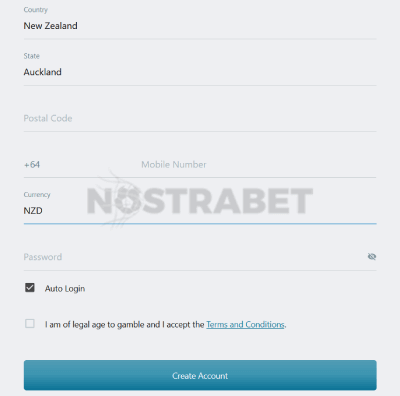Focus the Postal Code field

[x=200, y=118]
